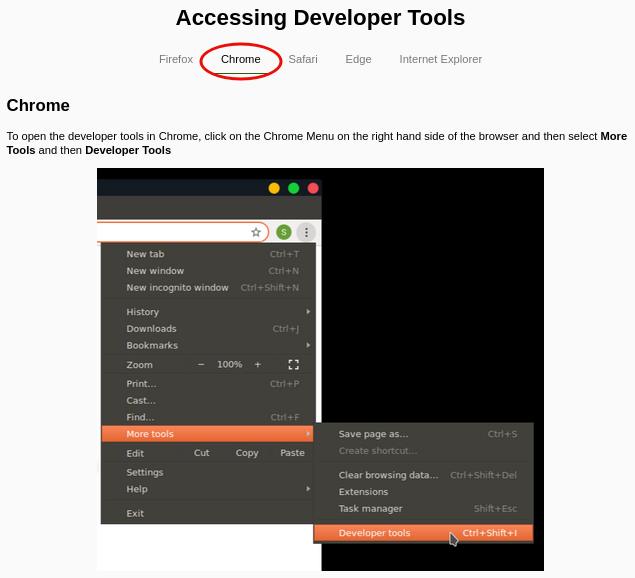Choose New window menu entry
Screen dimensions: 635x578
click(x=209, y=271)
